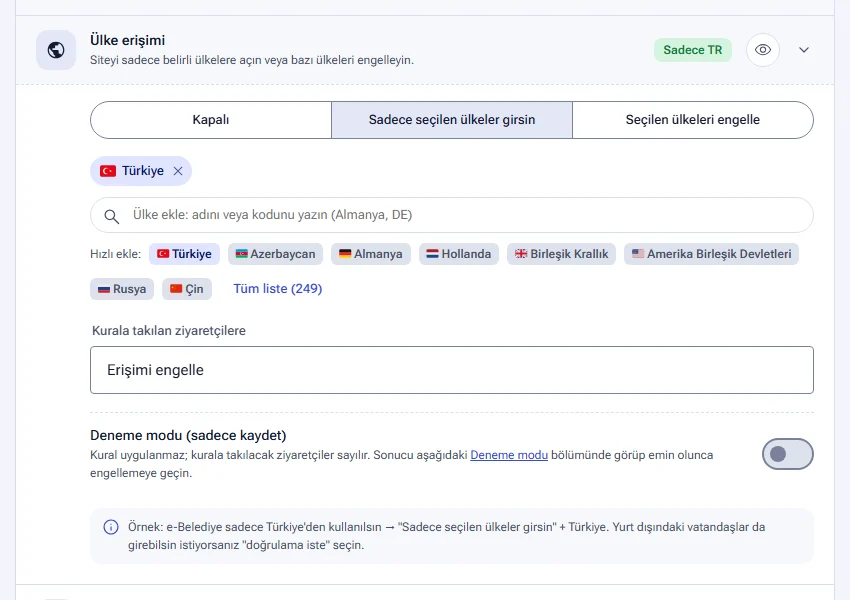Click the Sadece TR status badge
850x600 pixels.
pyautogui.click(x=692, y=50)
